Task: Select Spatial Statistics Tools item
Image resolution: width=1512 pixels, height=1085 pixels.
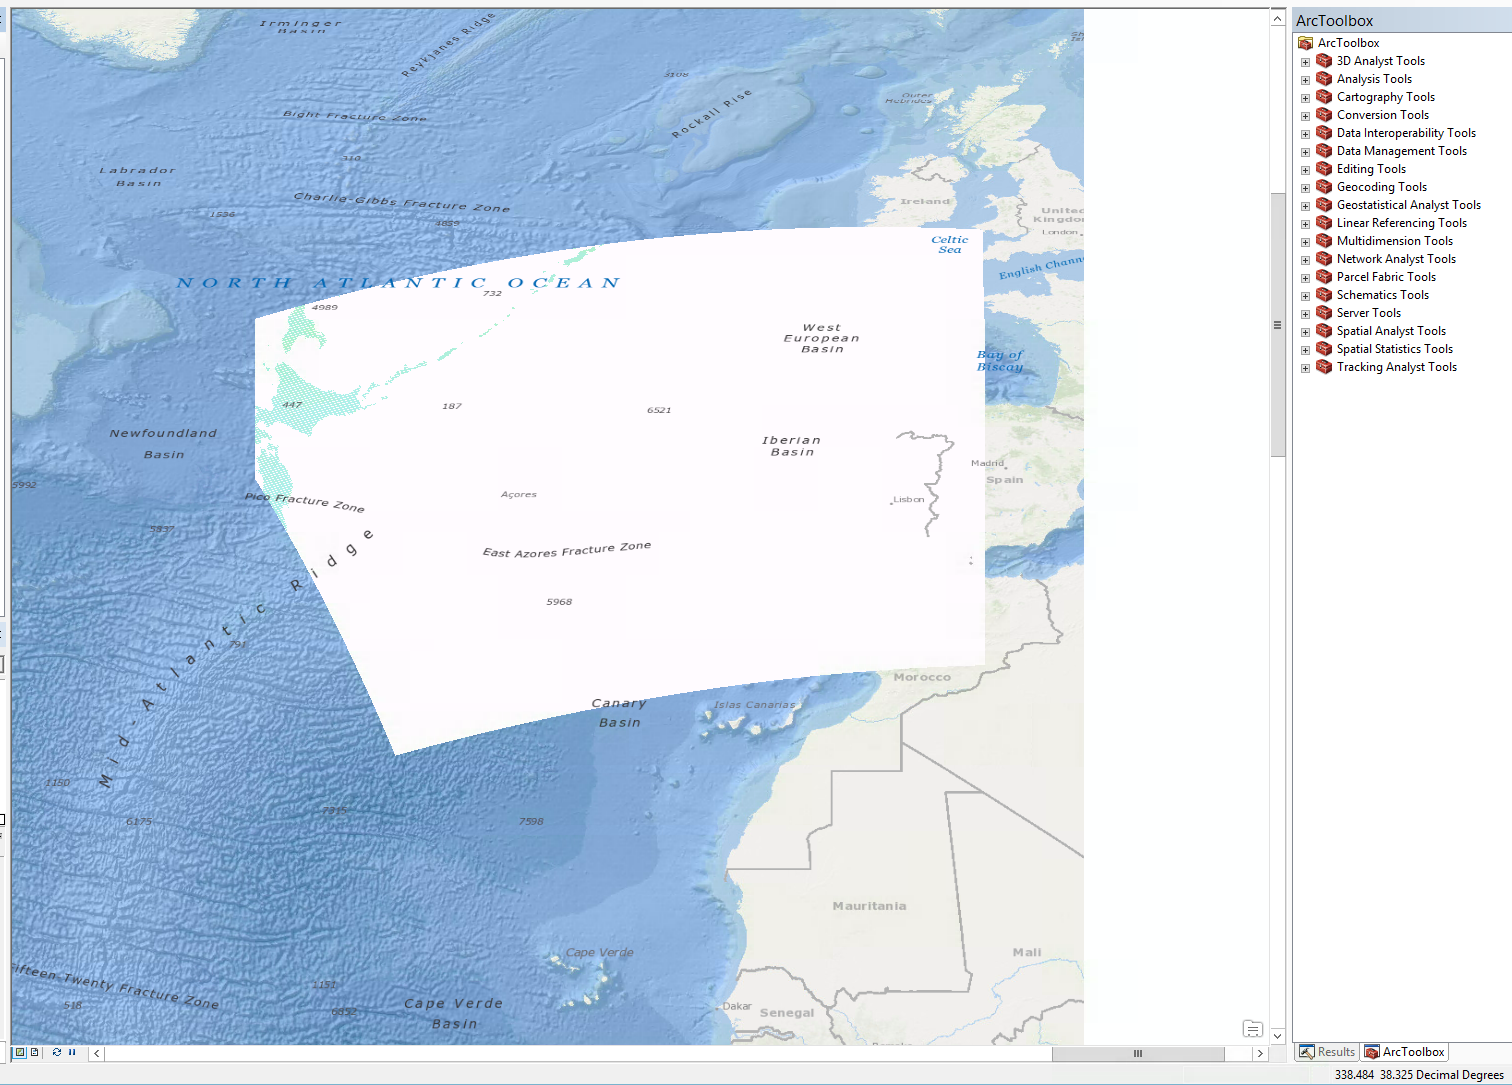Action: pyautogui.click(x=1394, y=349)
